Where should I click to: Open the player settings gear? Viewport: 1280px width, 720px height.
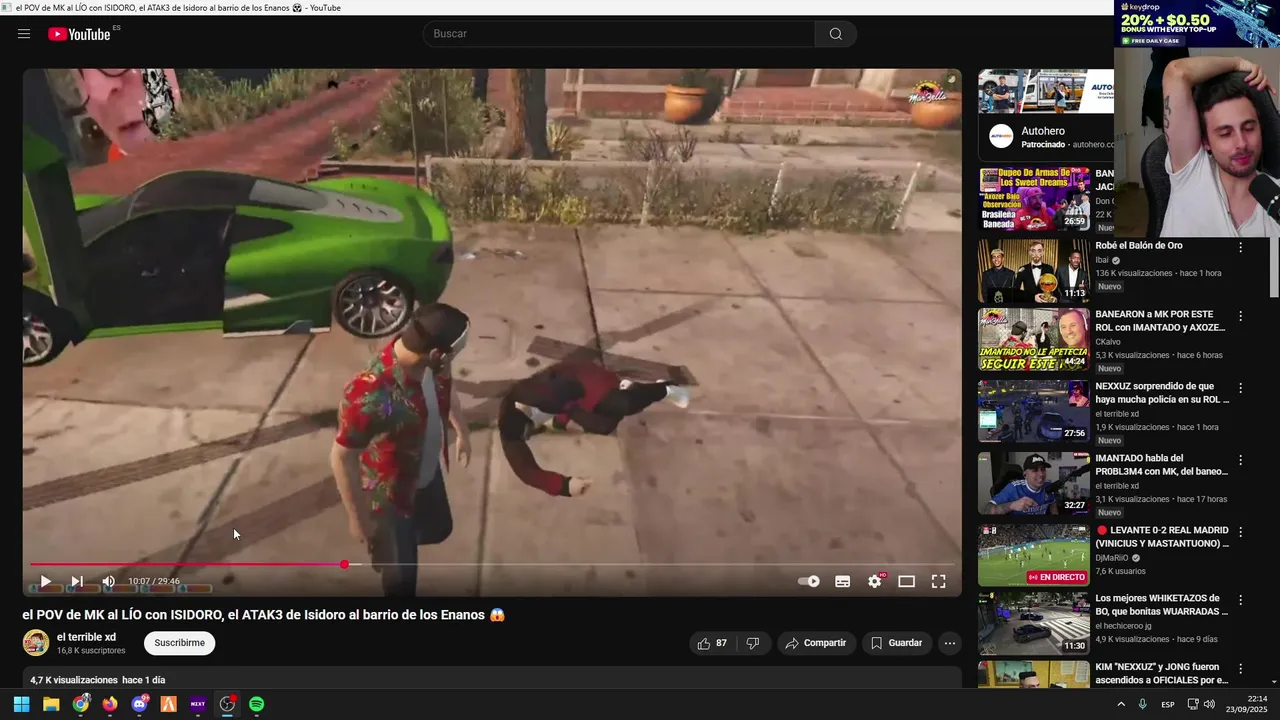[x=875, y=581]
